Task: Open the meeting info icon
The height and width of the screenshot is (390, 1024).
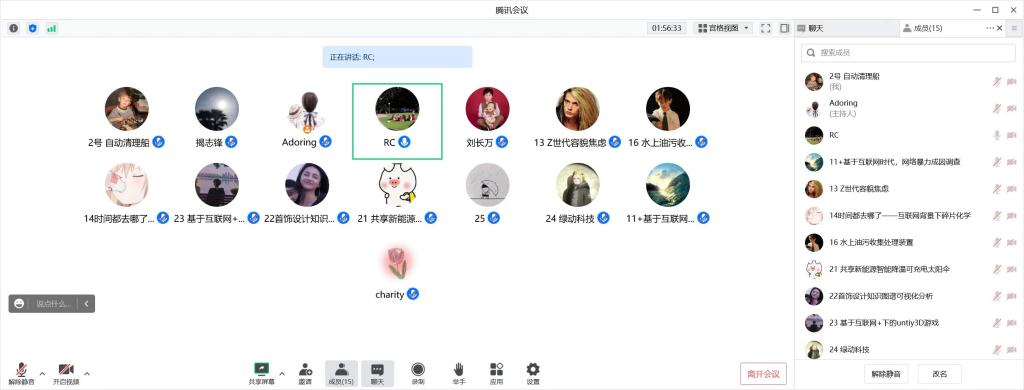Action: point(14,28)
